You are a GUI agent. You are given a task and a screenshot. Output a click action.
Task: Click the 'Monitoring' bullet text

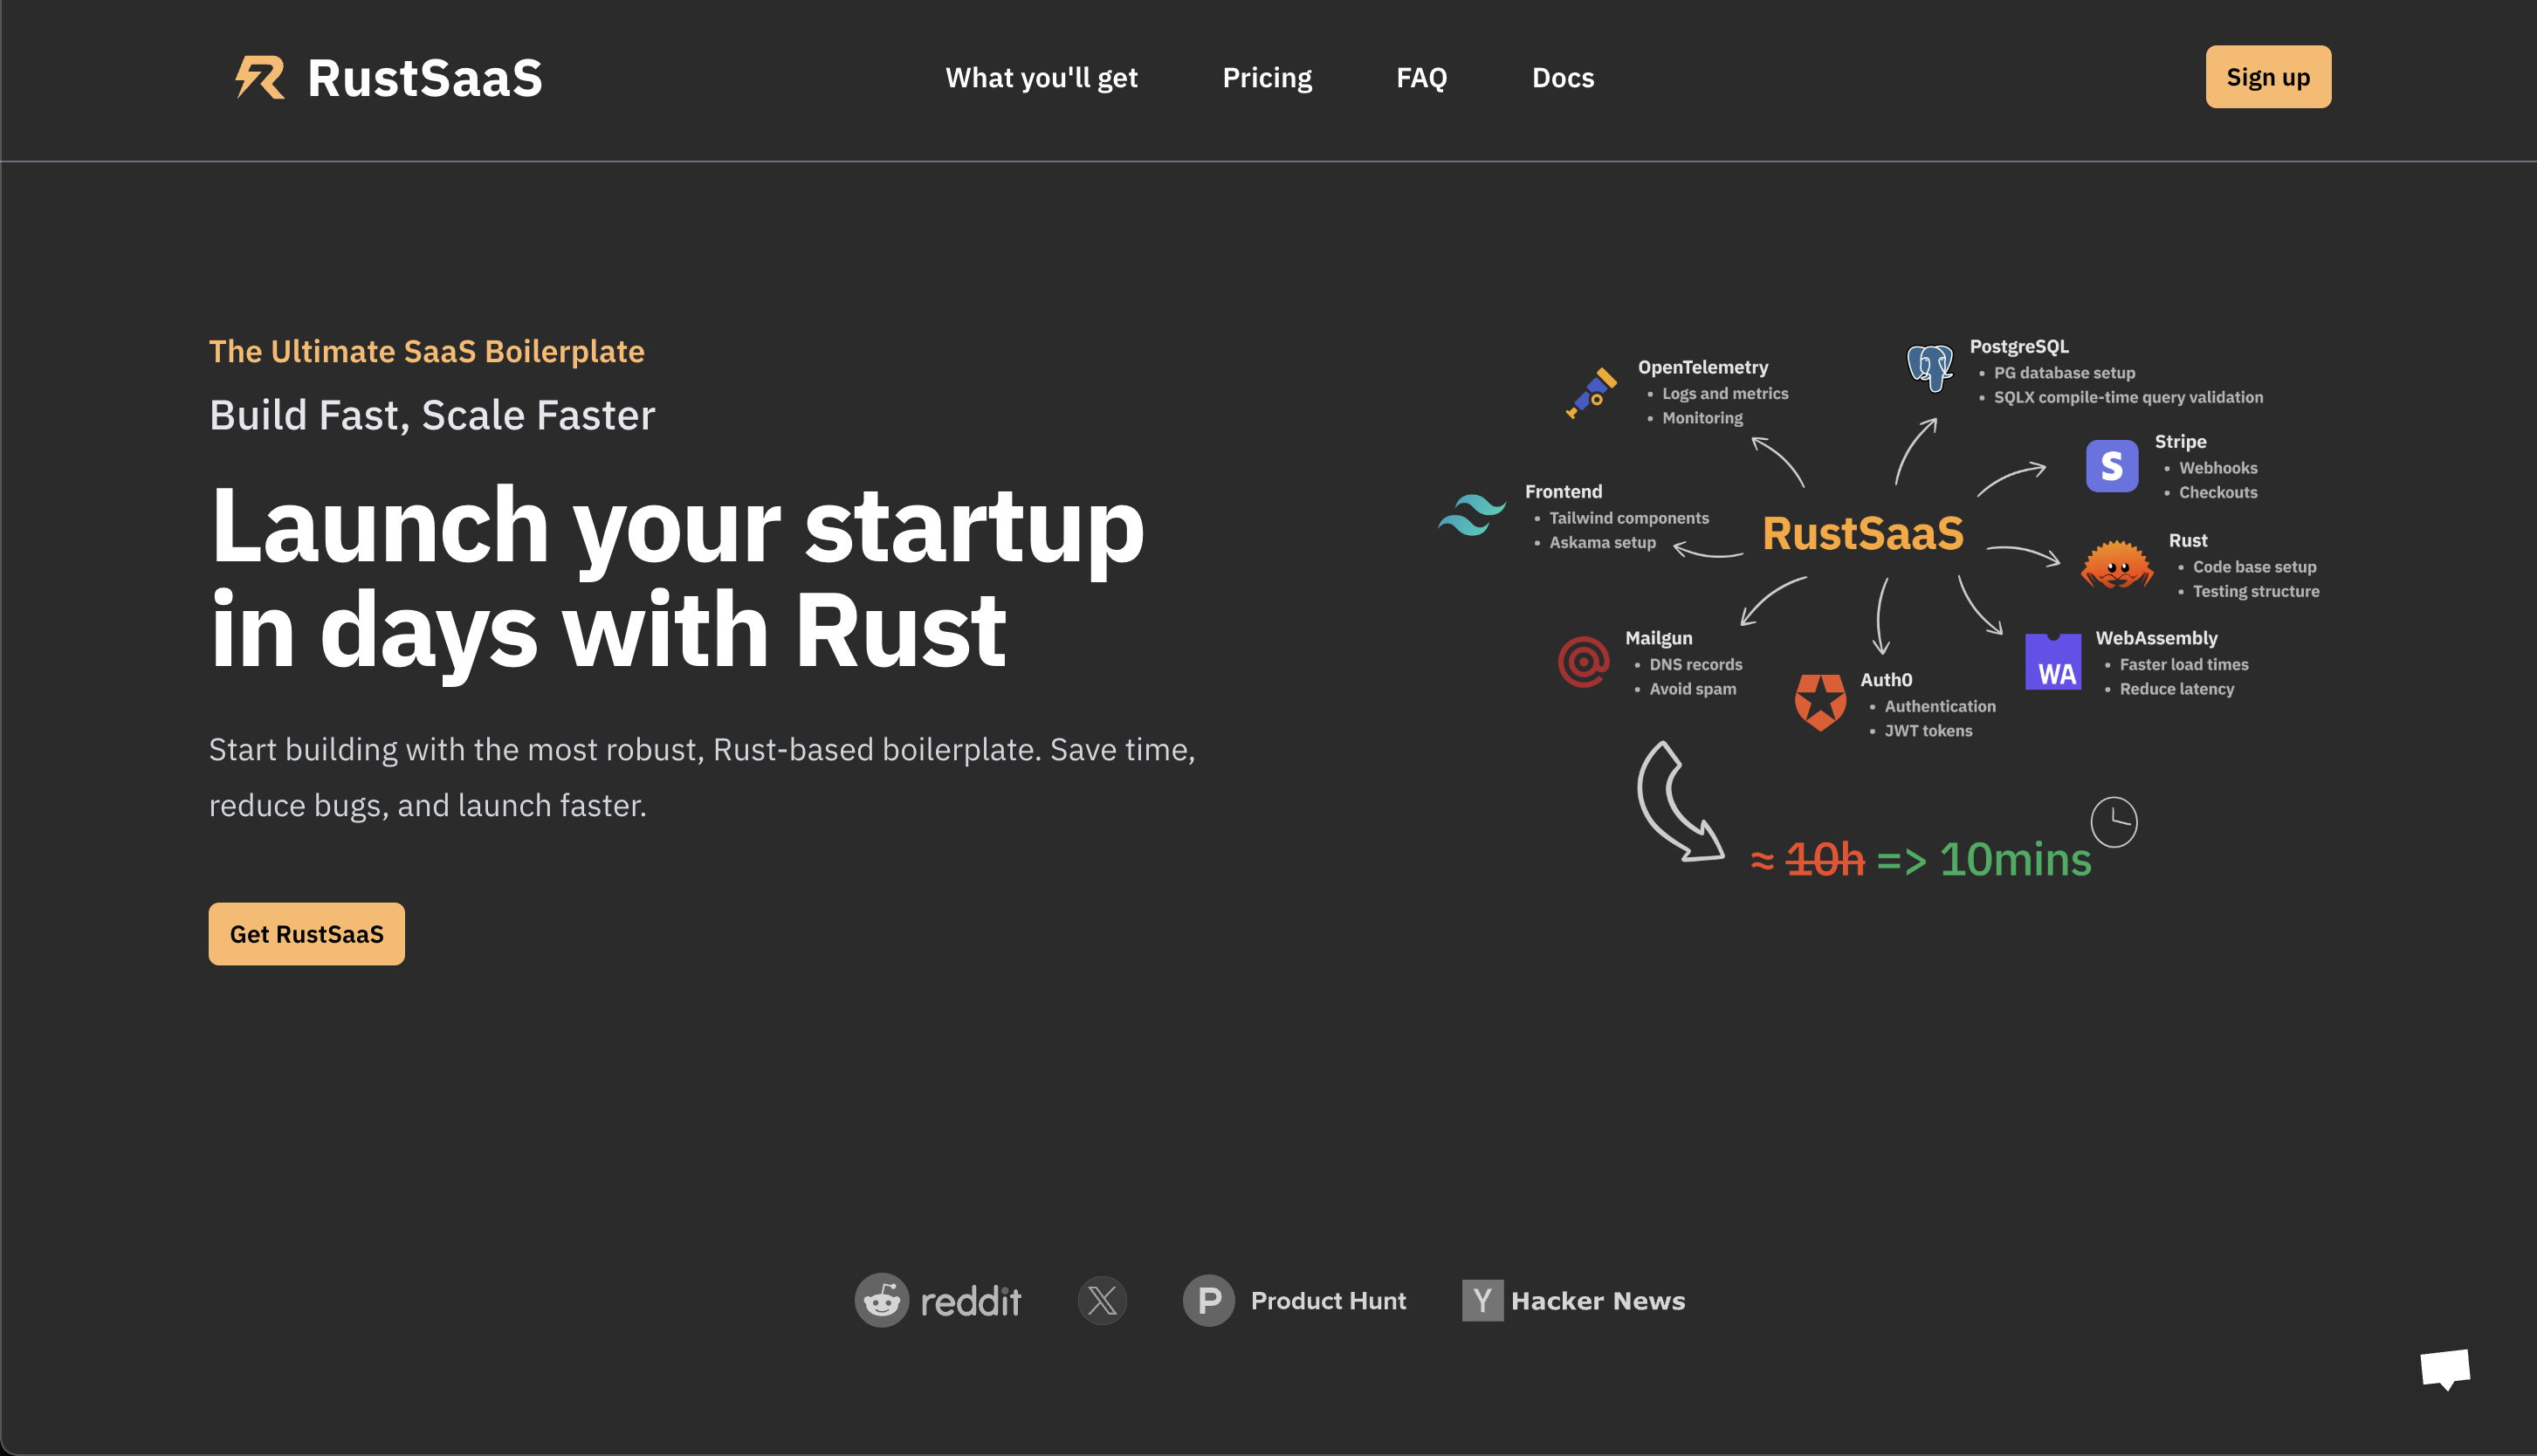click(1702, 418)
